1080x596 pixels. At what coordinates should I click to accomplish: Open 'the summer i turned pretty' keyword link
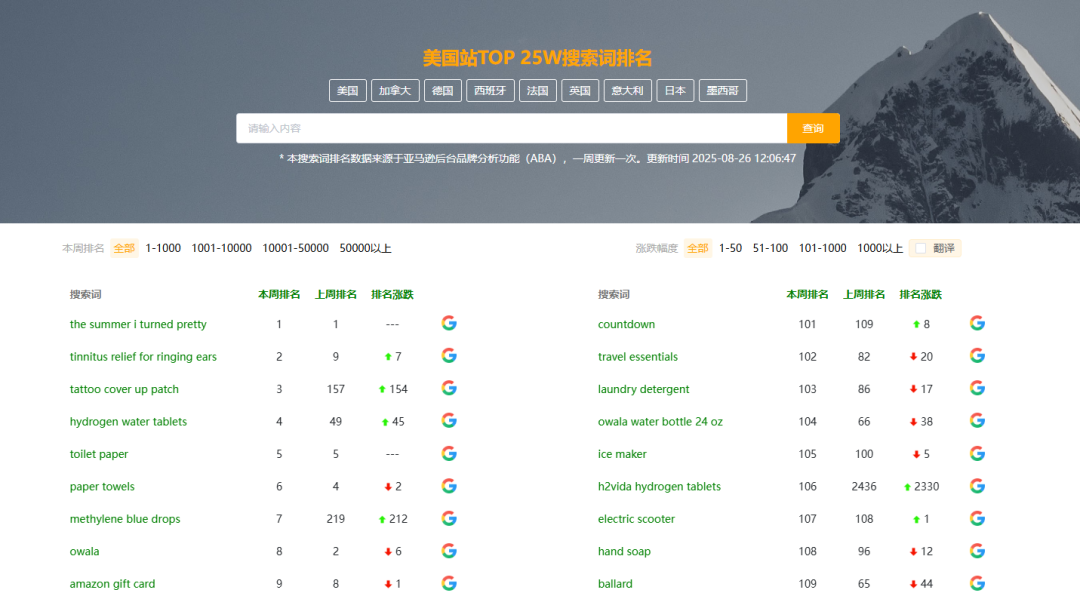138,324
